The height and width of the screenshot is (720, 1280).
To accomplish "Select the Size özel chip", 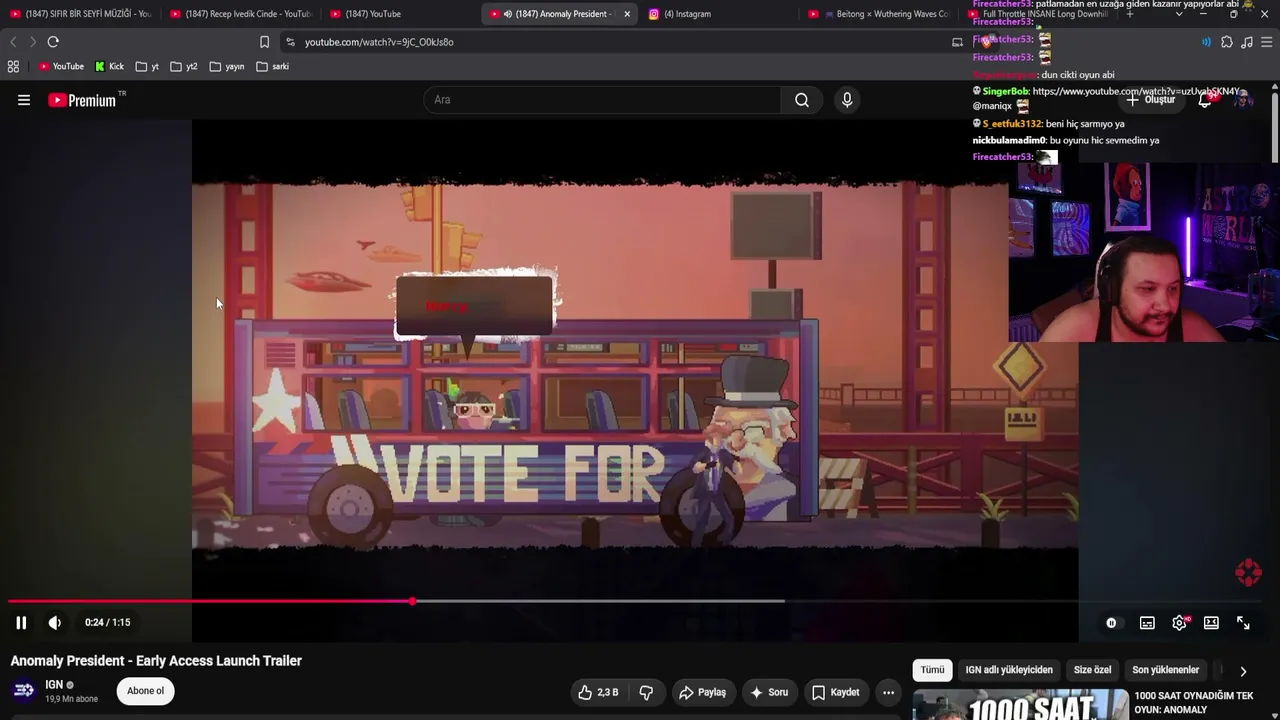I will pos(1092,670).
